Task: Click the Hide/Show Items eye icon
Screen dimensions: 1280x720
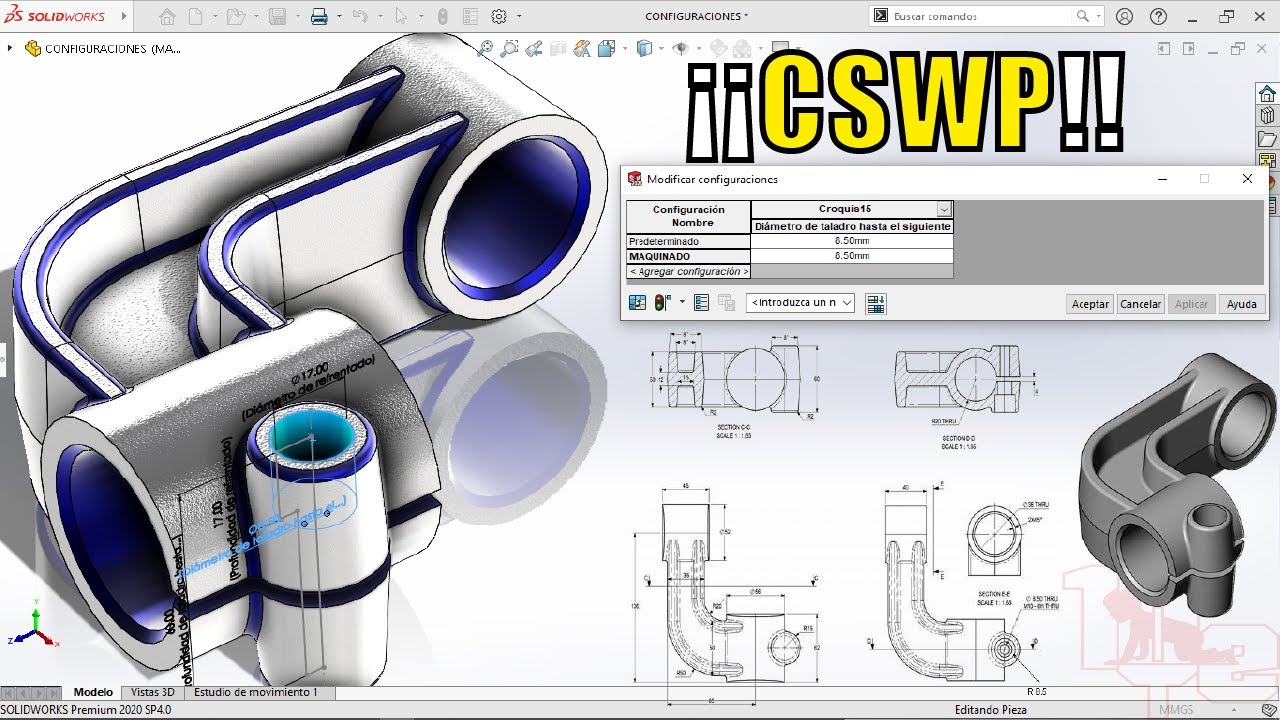Action: (681, 48)
